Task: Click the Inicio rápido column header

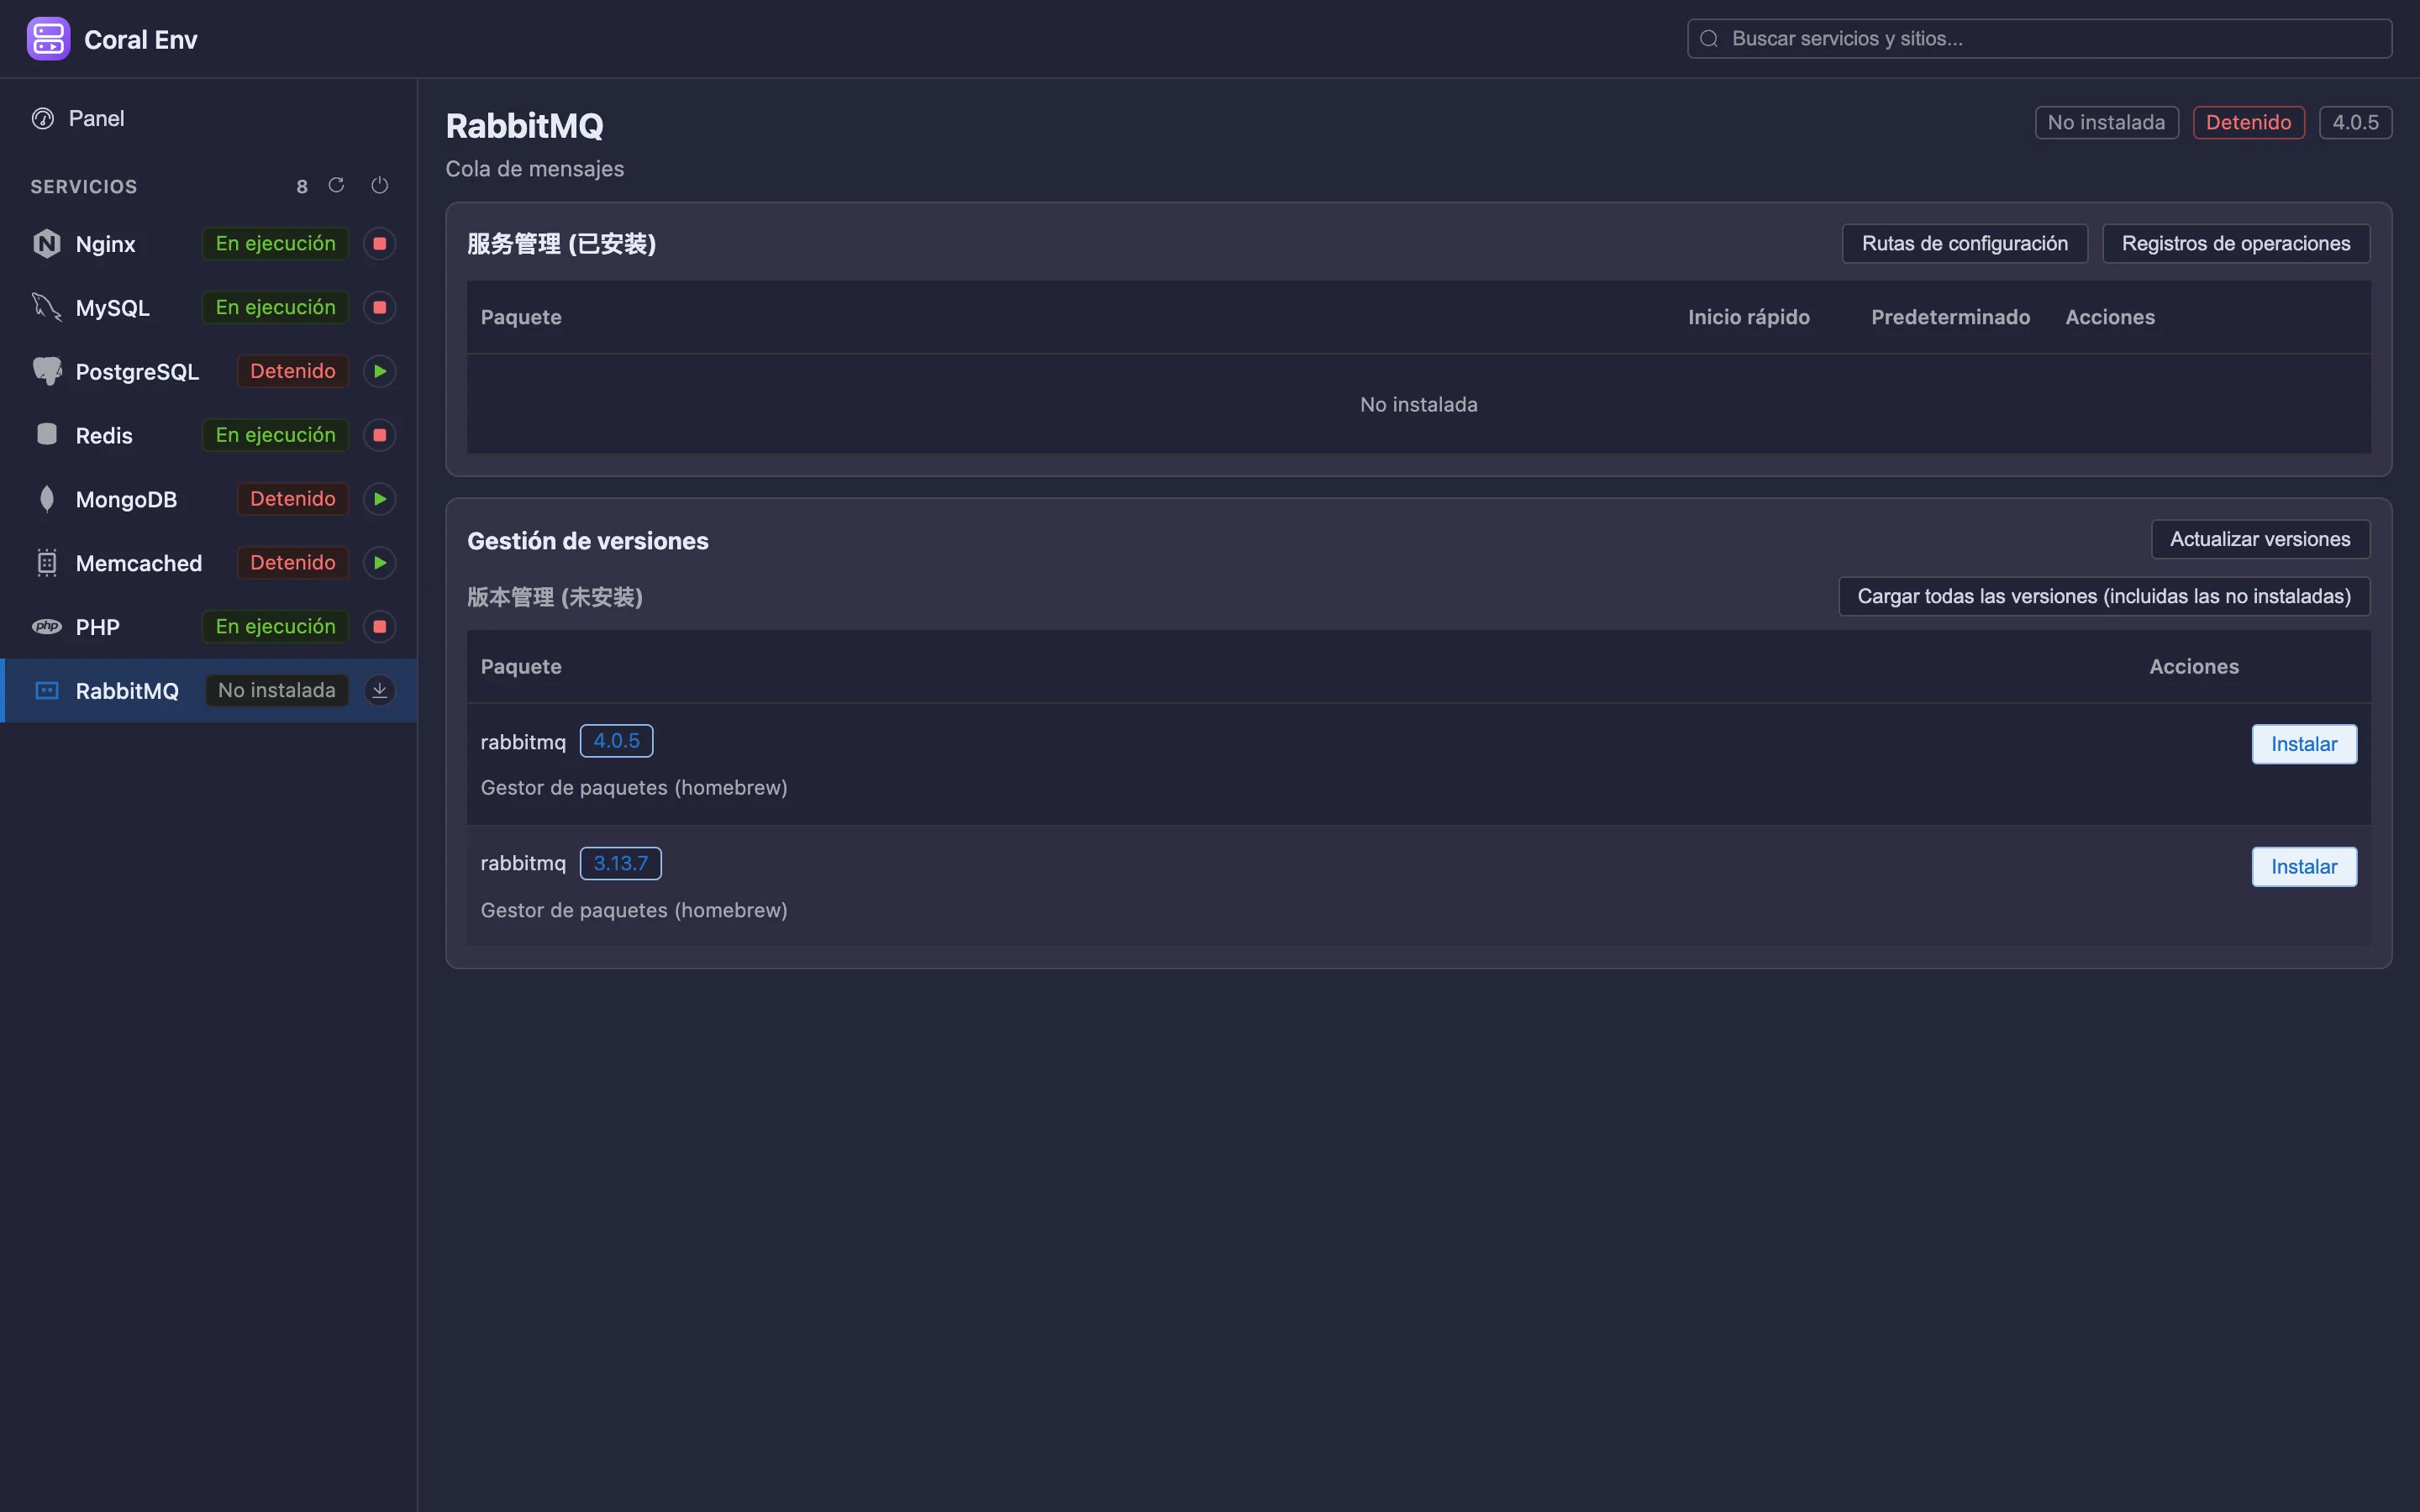Action: pos(1748,317)
